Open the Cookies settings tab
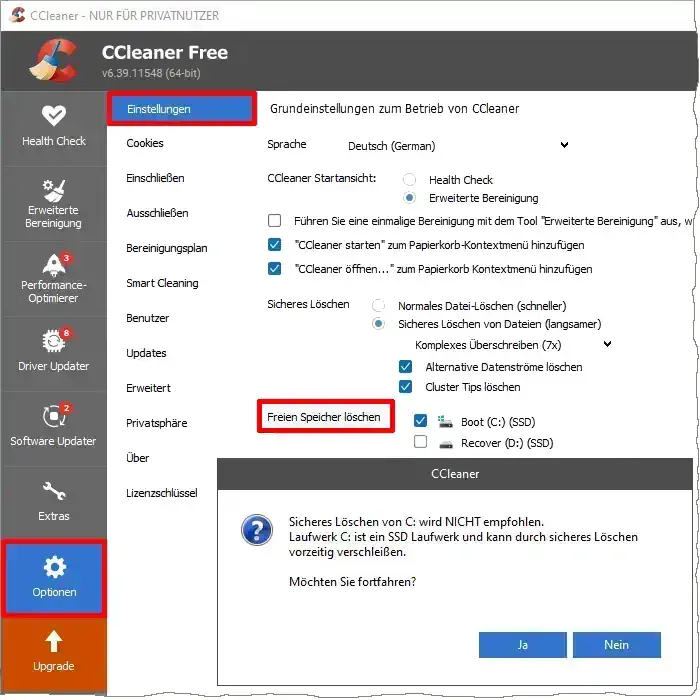 click(x=145, y=143)
